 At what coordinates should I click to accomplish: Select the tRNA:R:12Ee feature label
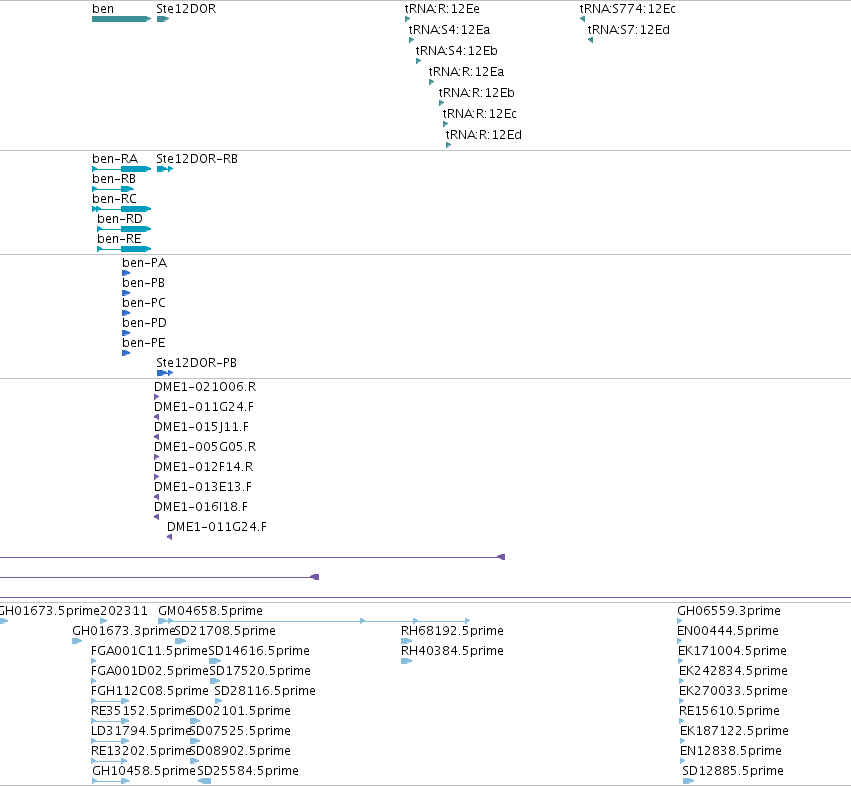pyautogui.click(x=442, y=9)
